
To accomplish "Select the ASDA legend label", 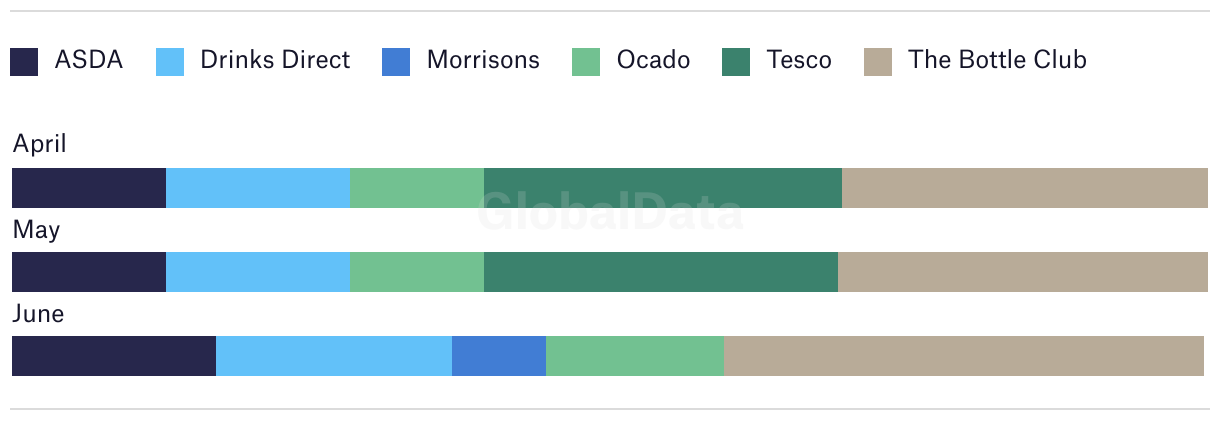I will click(x=89, y=60).
